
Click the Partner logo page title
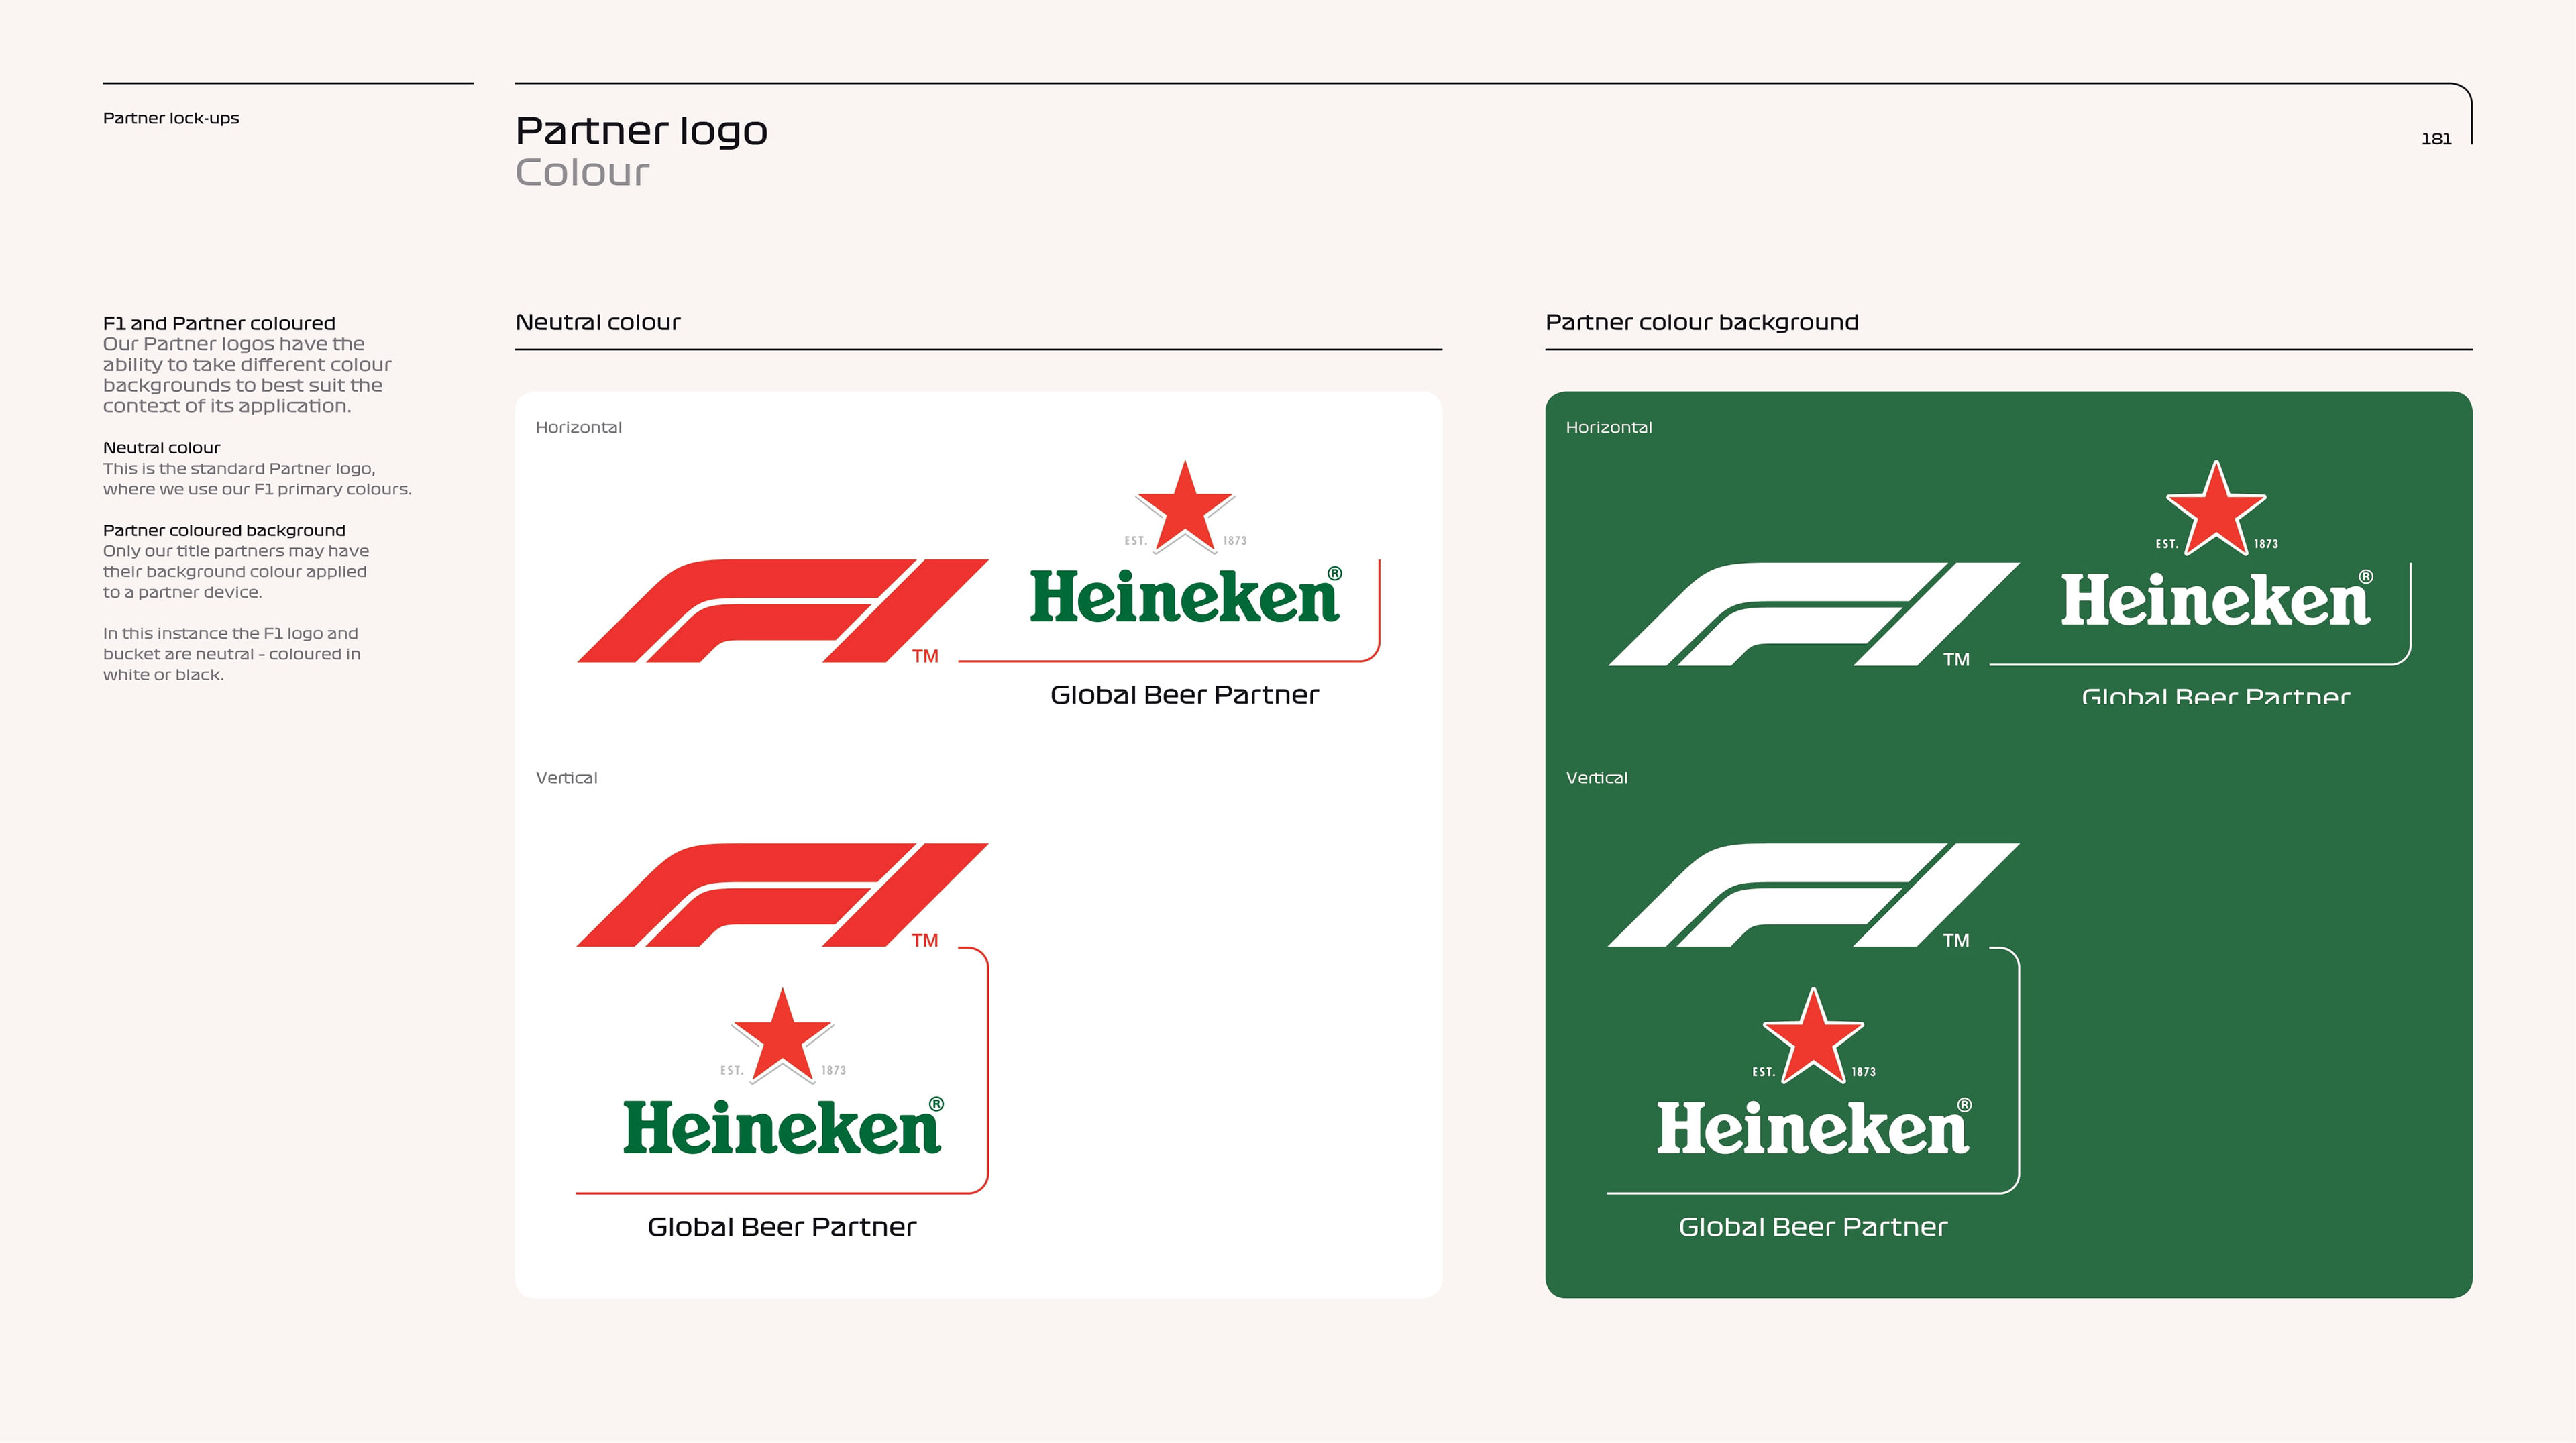pyautogui.click(x=641, y=131)
